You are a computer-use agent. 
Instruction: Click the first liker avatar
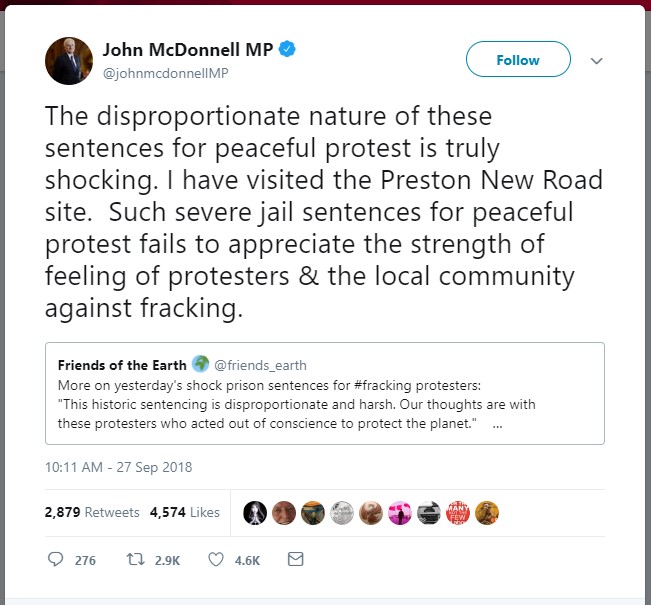[x=255, y=512]
